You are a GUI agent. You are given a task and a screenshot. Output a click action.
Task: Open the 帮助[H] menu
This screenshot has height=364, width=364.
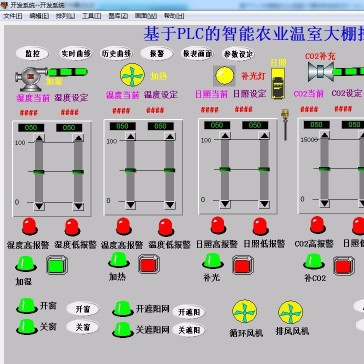174,16
